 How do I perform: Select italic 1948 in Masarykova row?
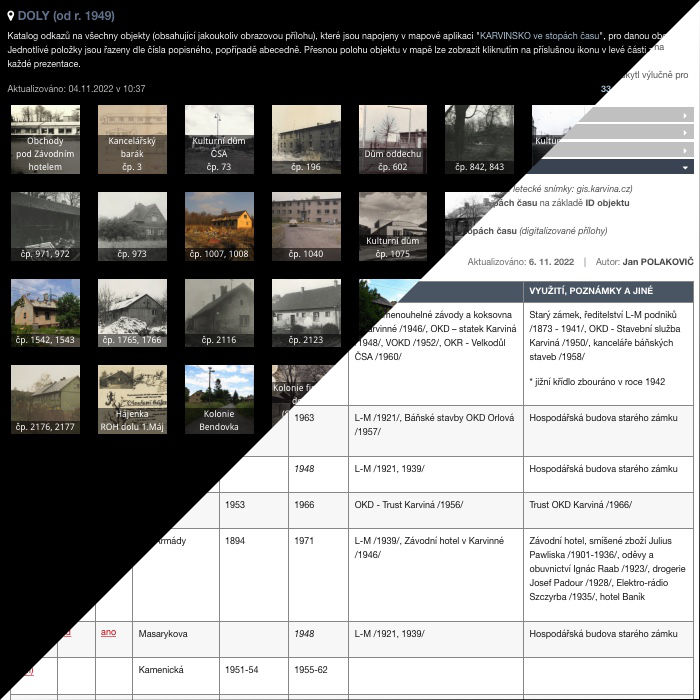pyautogui.click(x=304, y=634)
